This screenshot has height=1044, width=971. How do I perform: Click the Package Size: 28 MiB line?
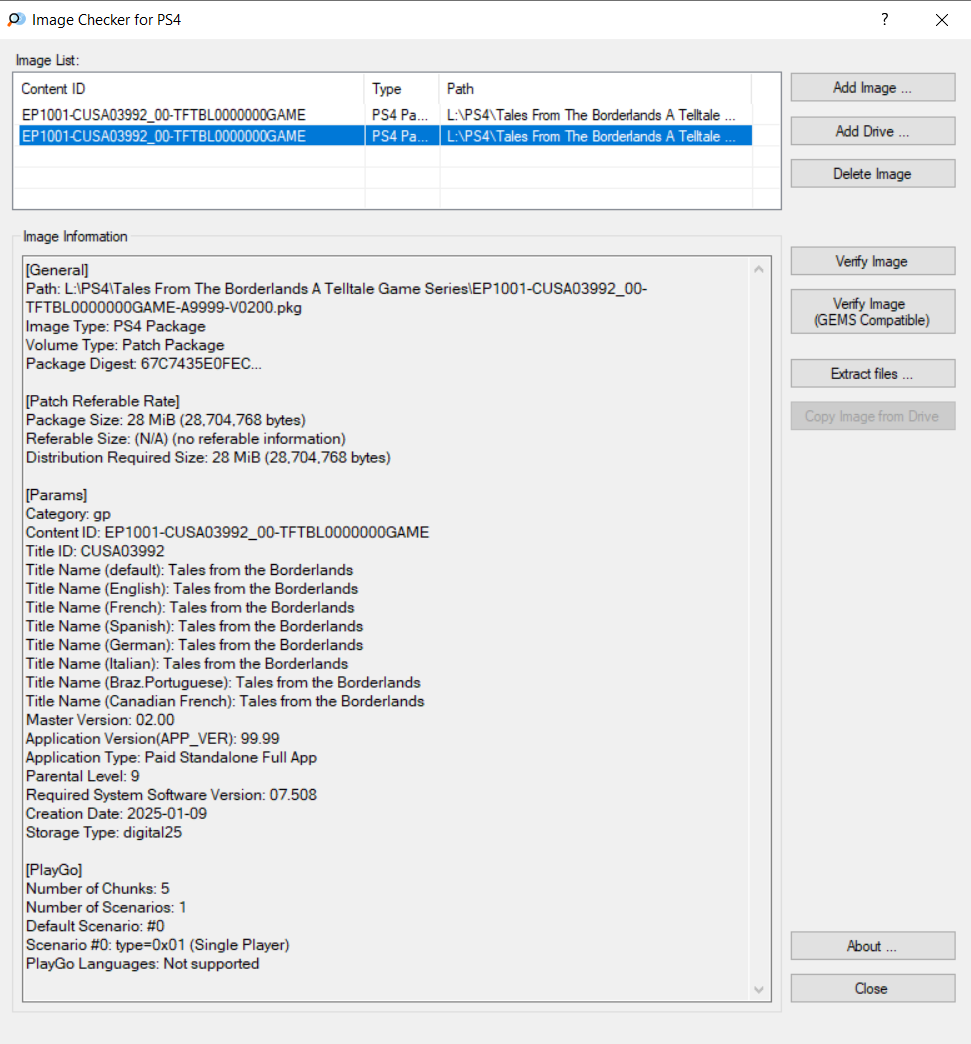click(x=166, y=420)
